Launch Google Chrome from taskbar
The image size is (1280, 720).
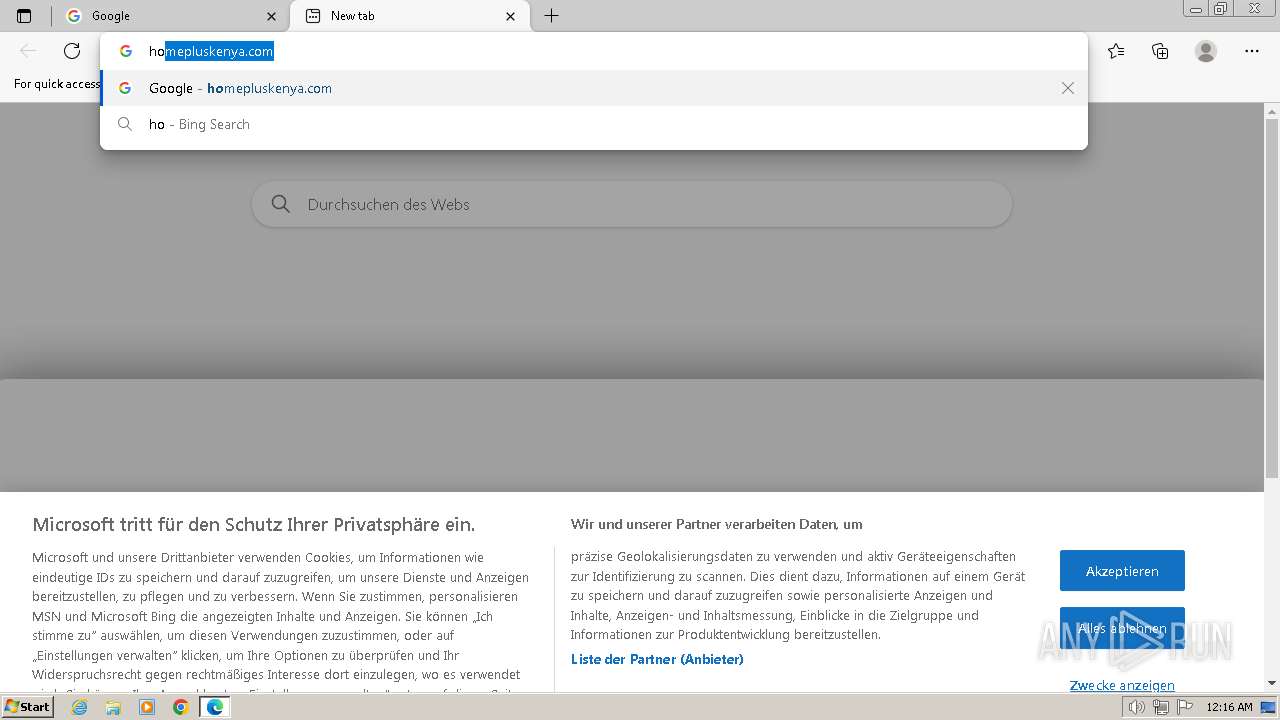pyautogui.click(x=180, y=707)
